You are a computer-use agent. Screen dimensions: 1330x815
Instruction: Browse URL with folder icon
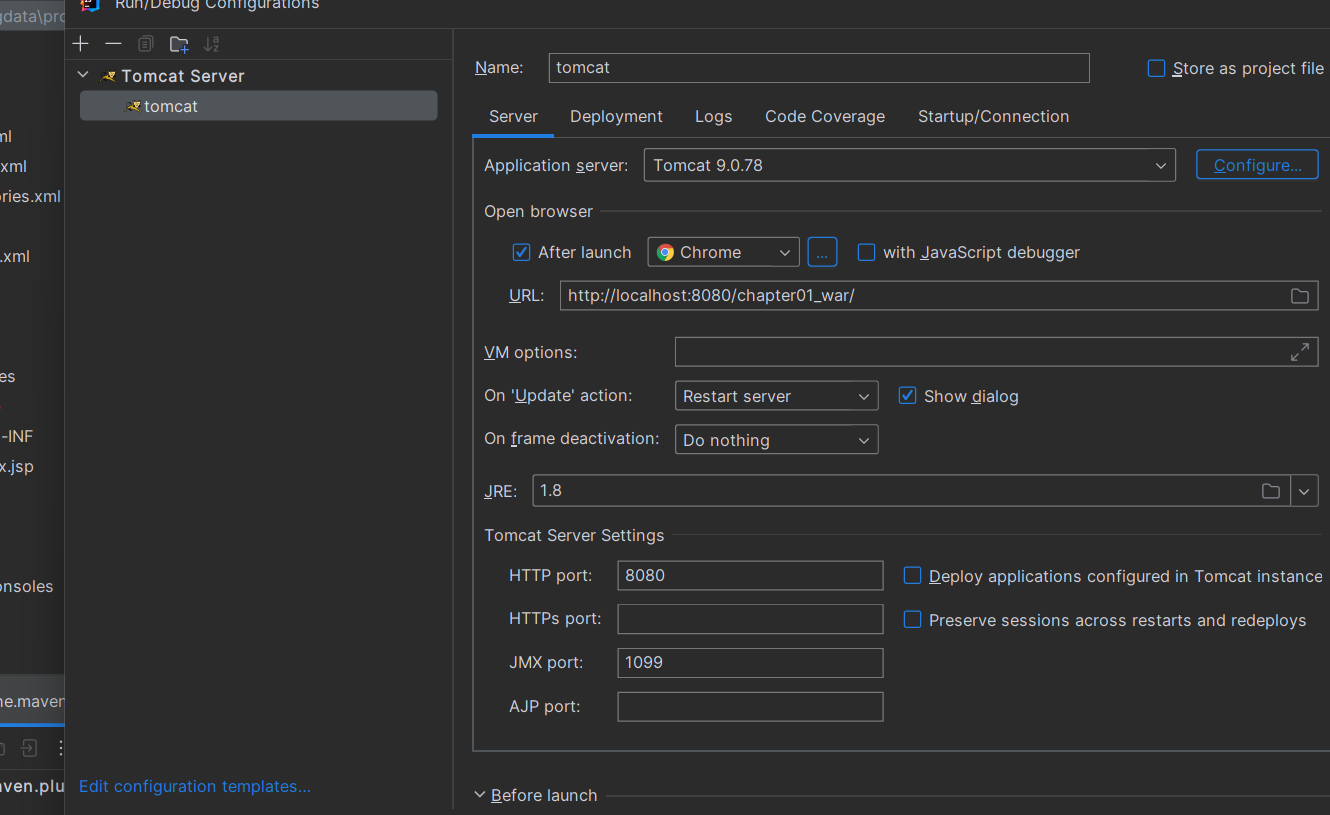[x=1299, y=296]
